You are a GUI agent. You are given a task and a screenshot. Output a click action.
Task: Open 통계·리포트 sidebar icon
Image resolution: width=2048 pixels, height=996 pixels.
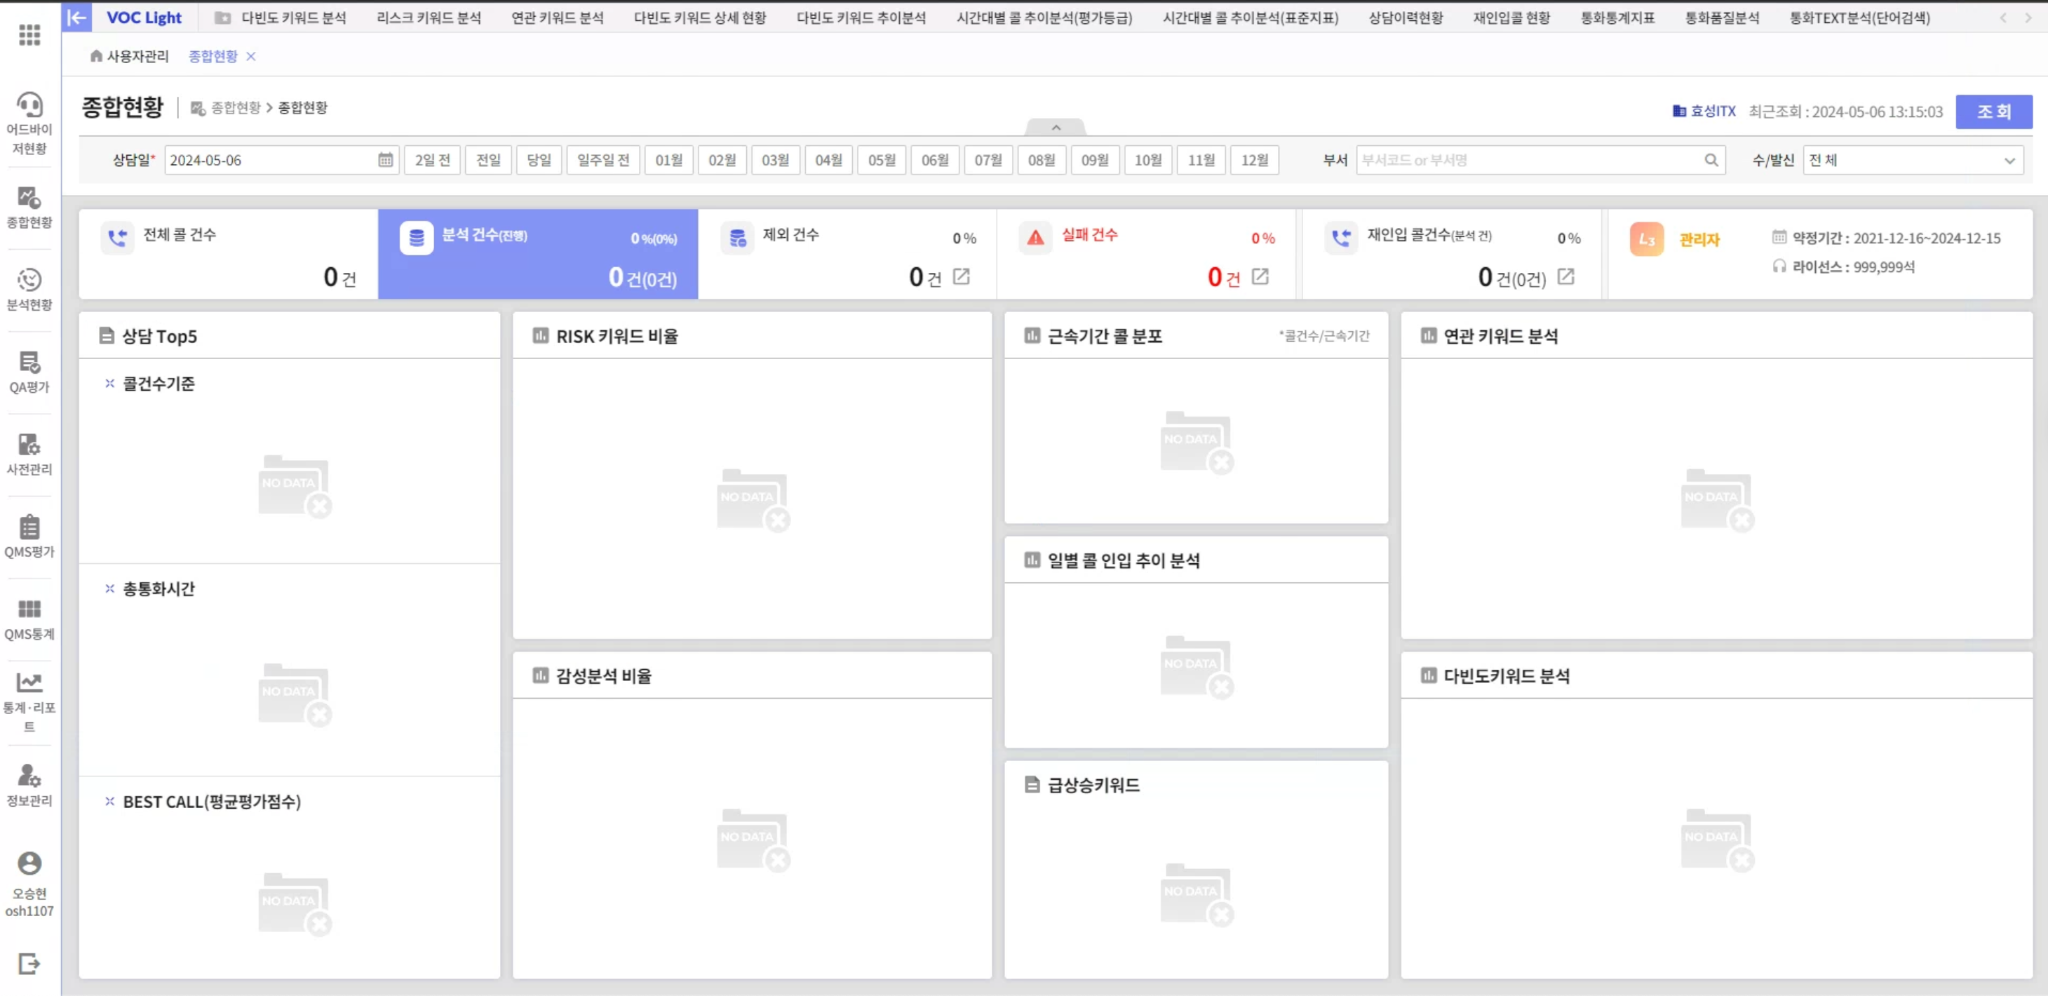(x=30, y=702)
